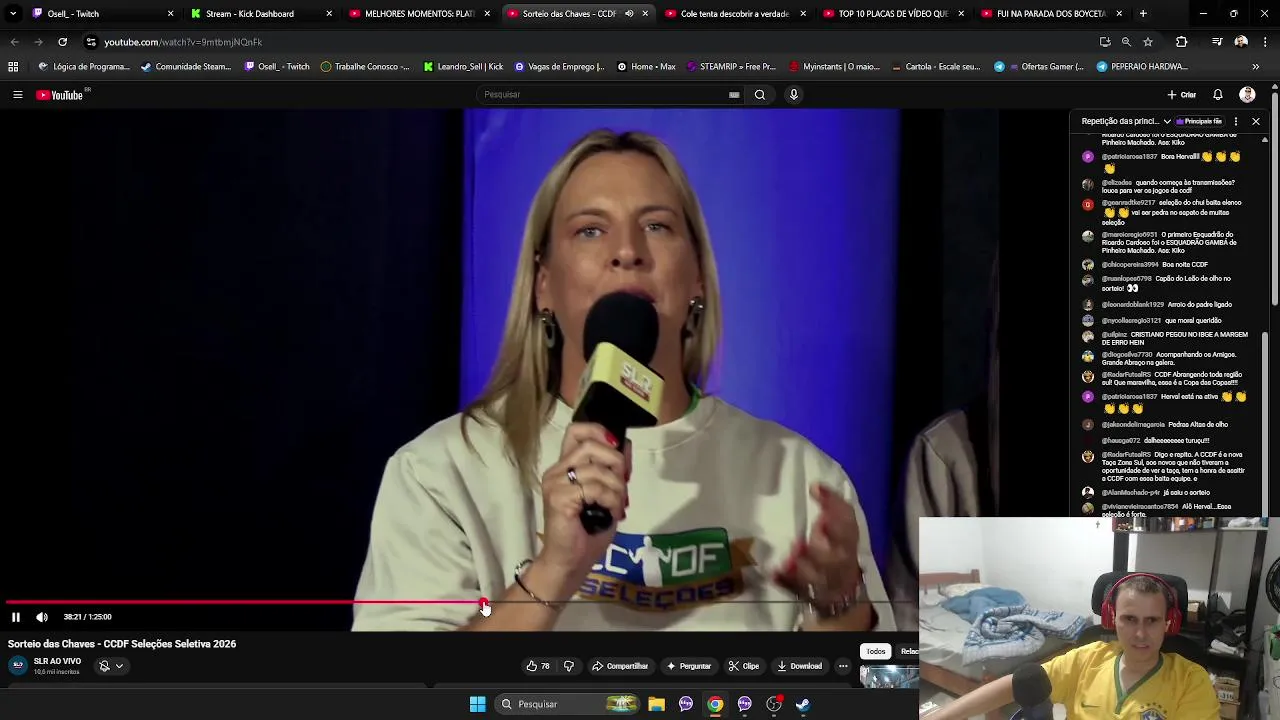Switch to TOP 10 PLACAS DE VÍDEO tab

[x=893, y=14]
